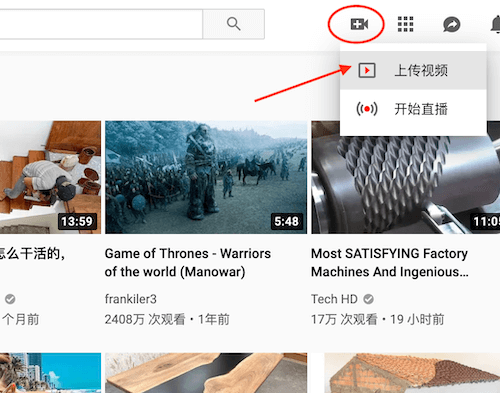Open the YouTube apps grid icon
This screenshot has height=393, width=500.
tap(405, 24)
